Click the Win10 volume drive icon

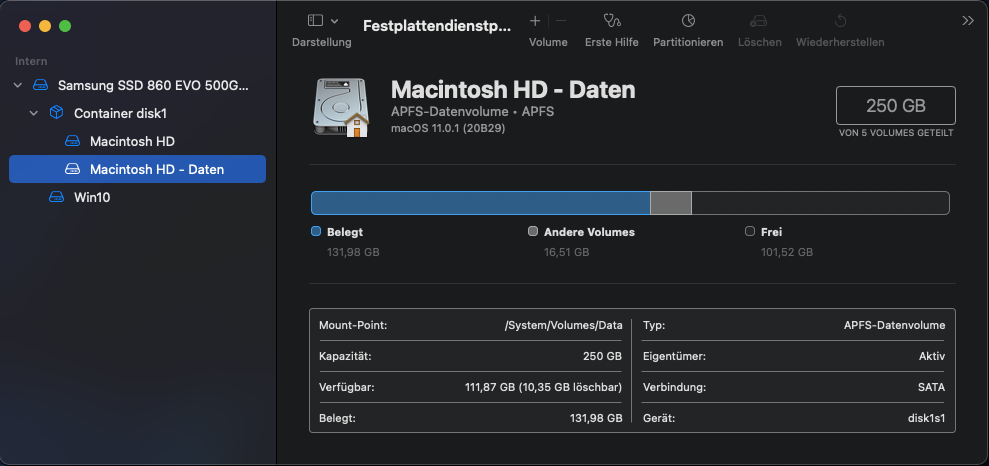(56, 197)
